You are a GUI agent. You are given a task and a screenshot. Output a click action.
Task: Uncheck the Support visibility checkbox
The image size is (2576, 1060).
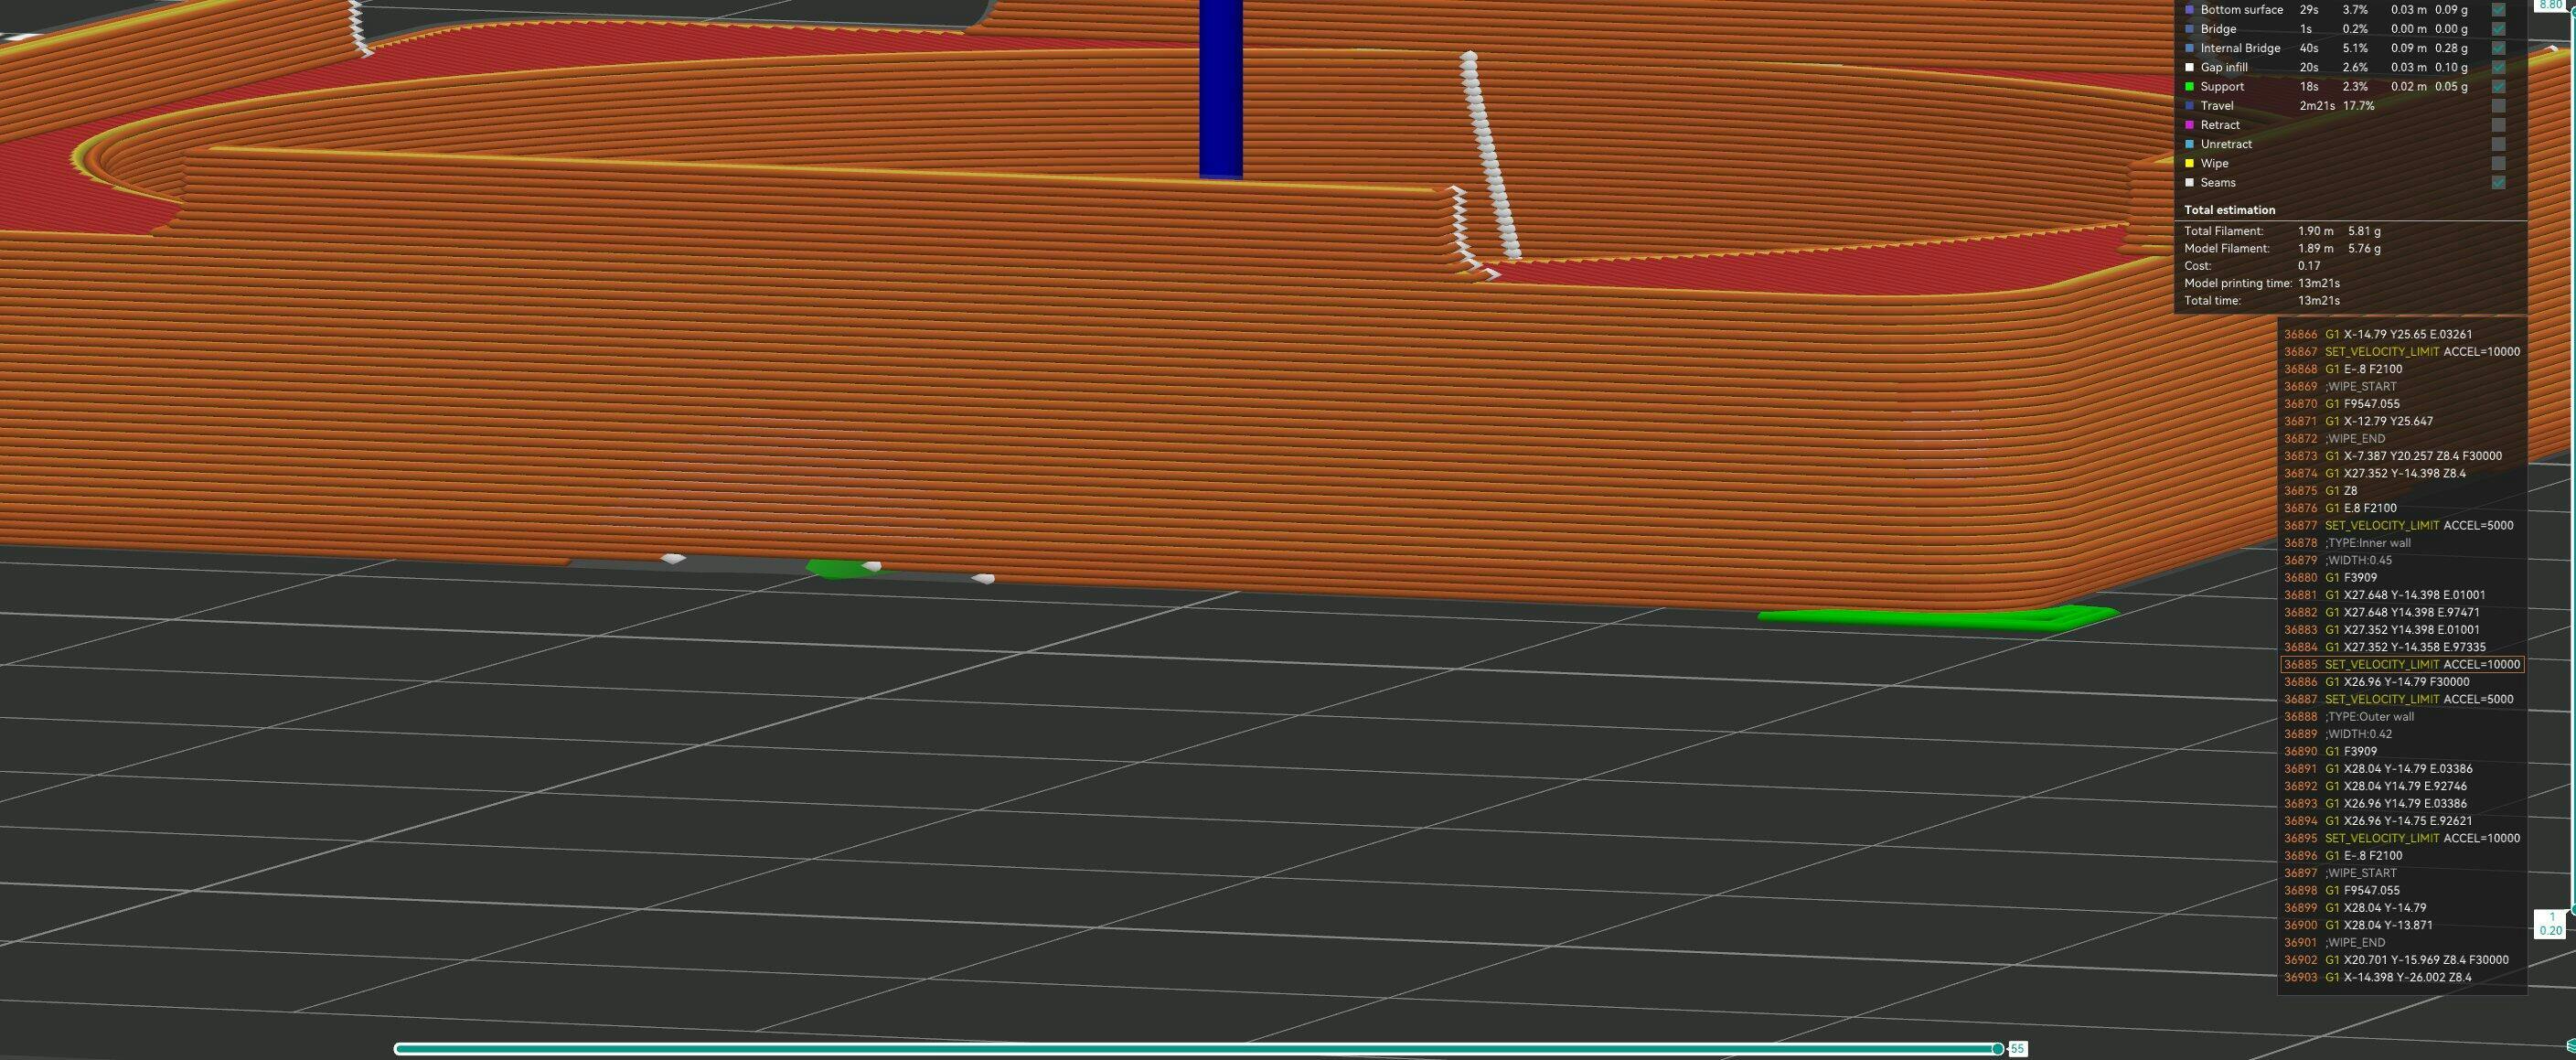click(x=2498, y=87)
